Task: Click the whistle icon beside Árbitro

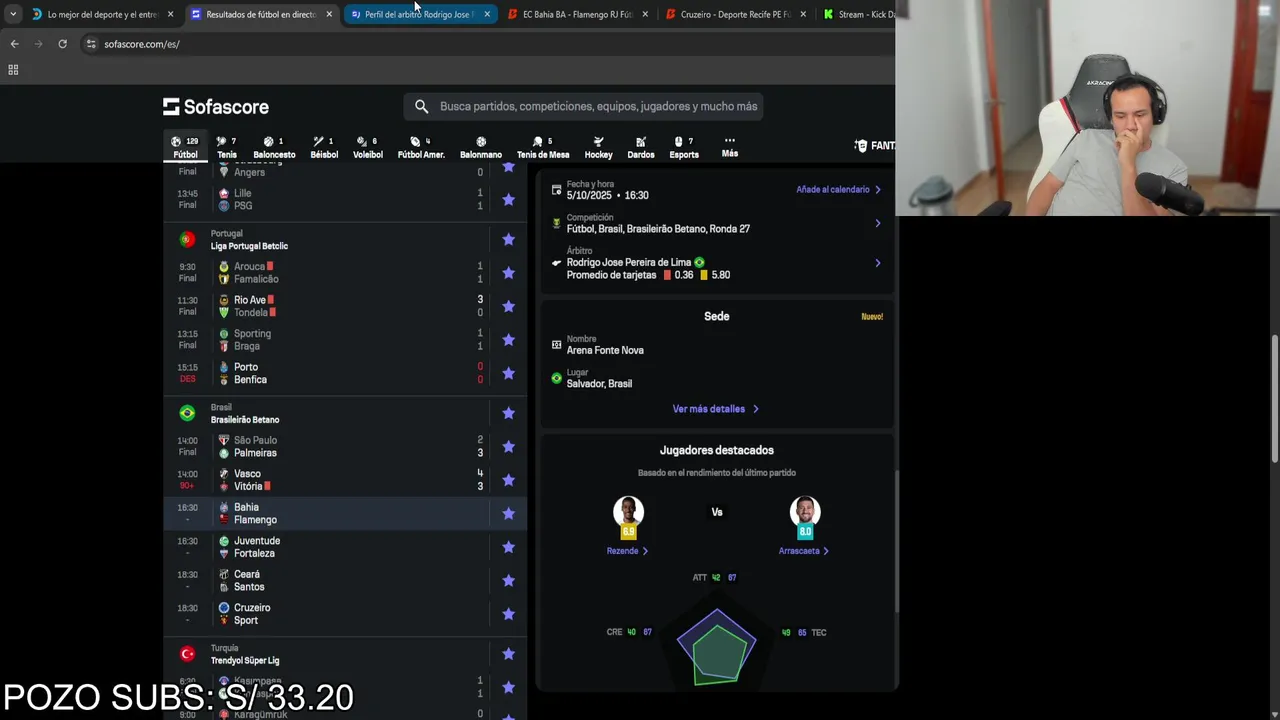Action: (557, 263)
